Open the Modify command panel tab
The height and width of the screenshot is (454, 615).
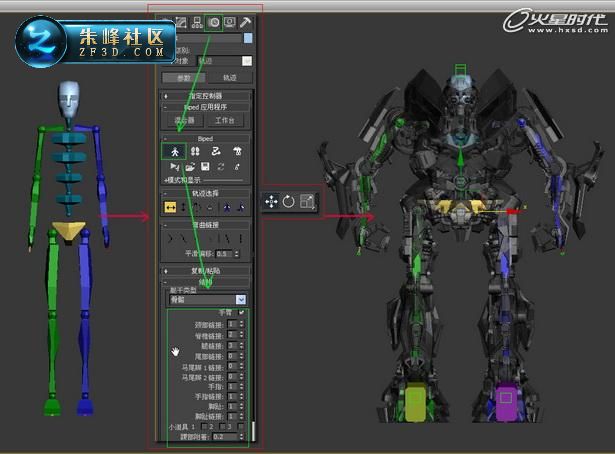181,22
